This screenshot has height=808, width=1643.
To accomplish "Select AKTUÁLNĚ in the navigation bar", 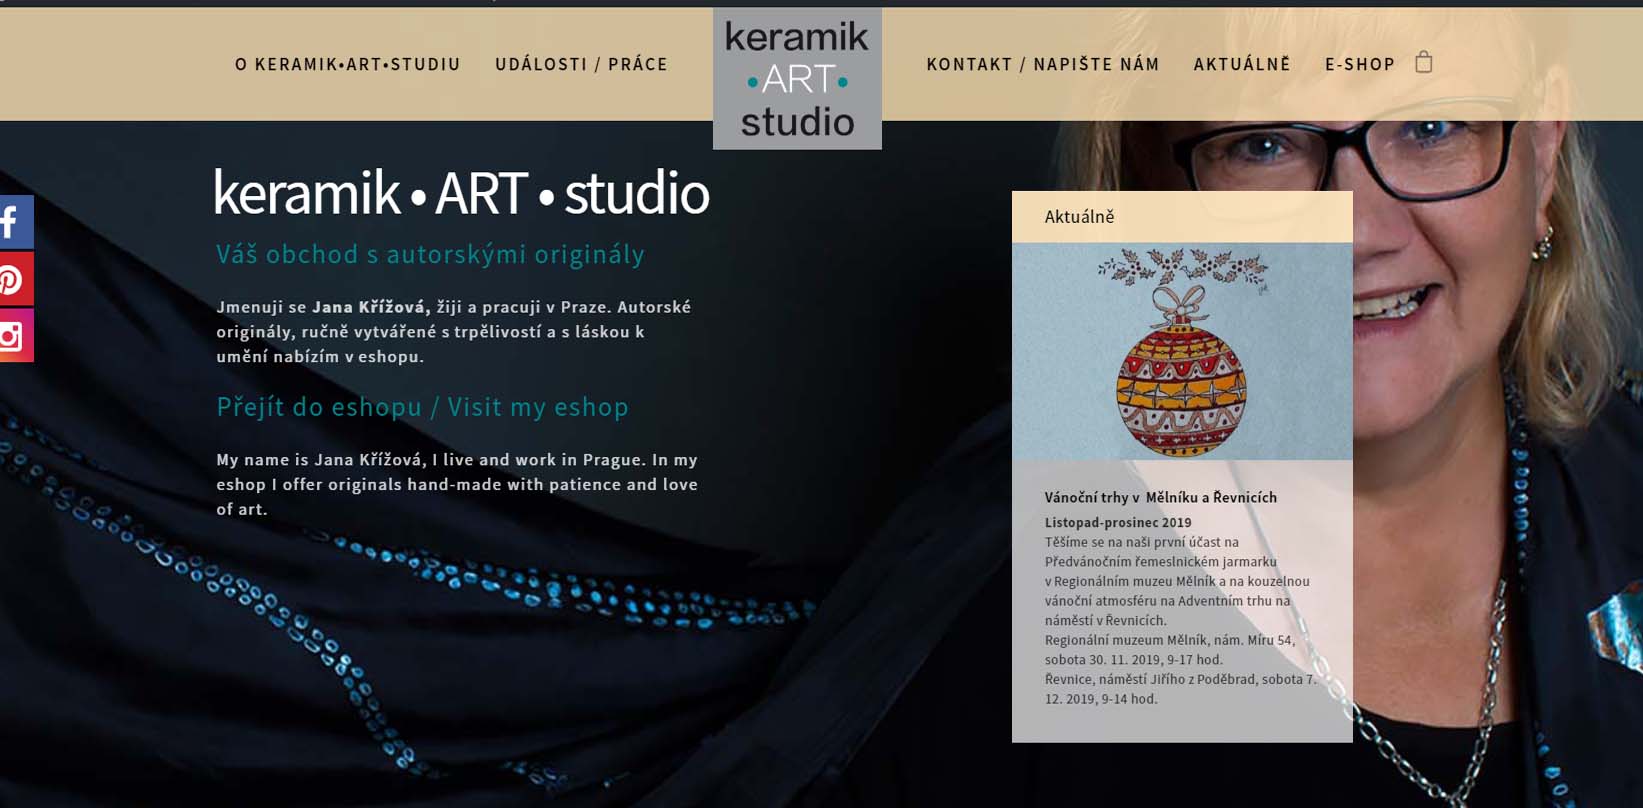I will tap(1242, 64).
